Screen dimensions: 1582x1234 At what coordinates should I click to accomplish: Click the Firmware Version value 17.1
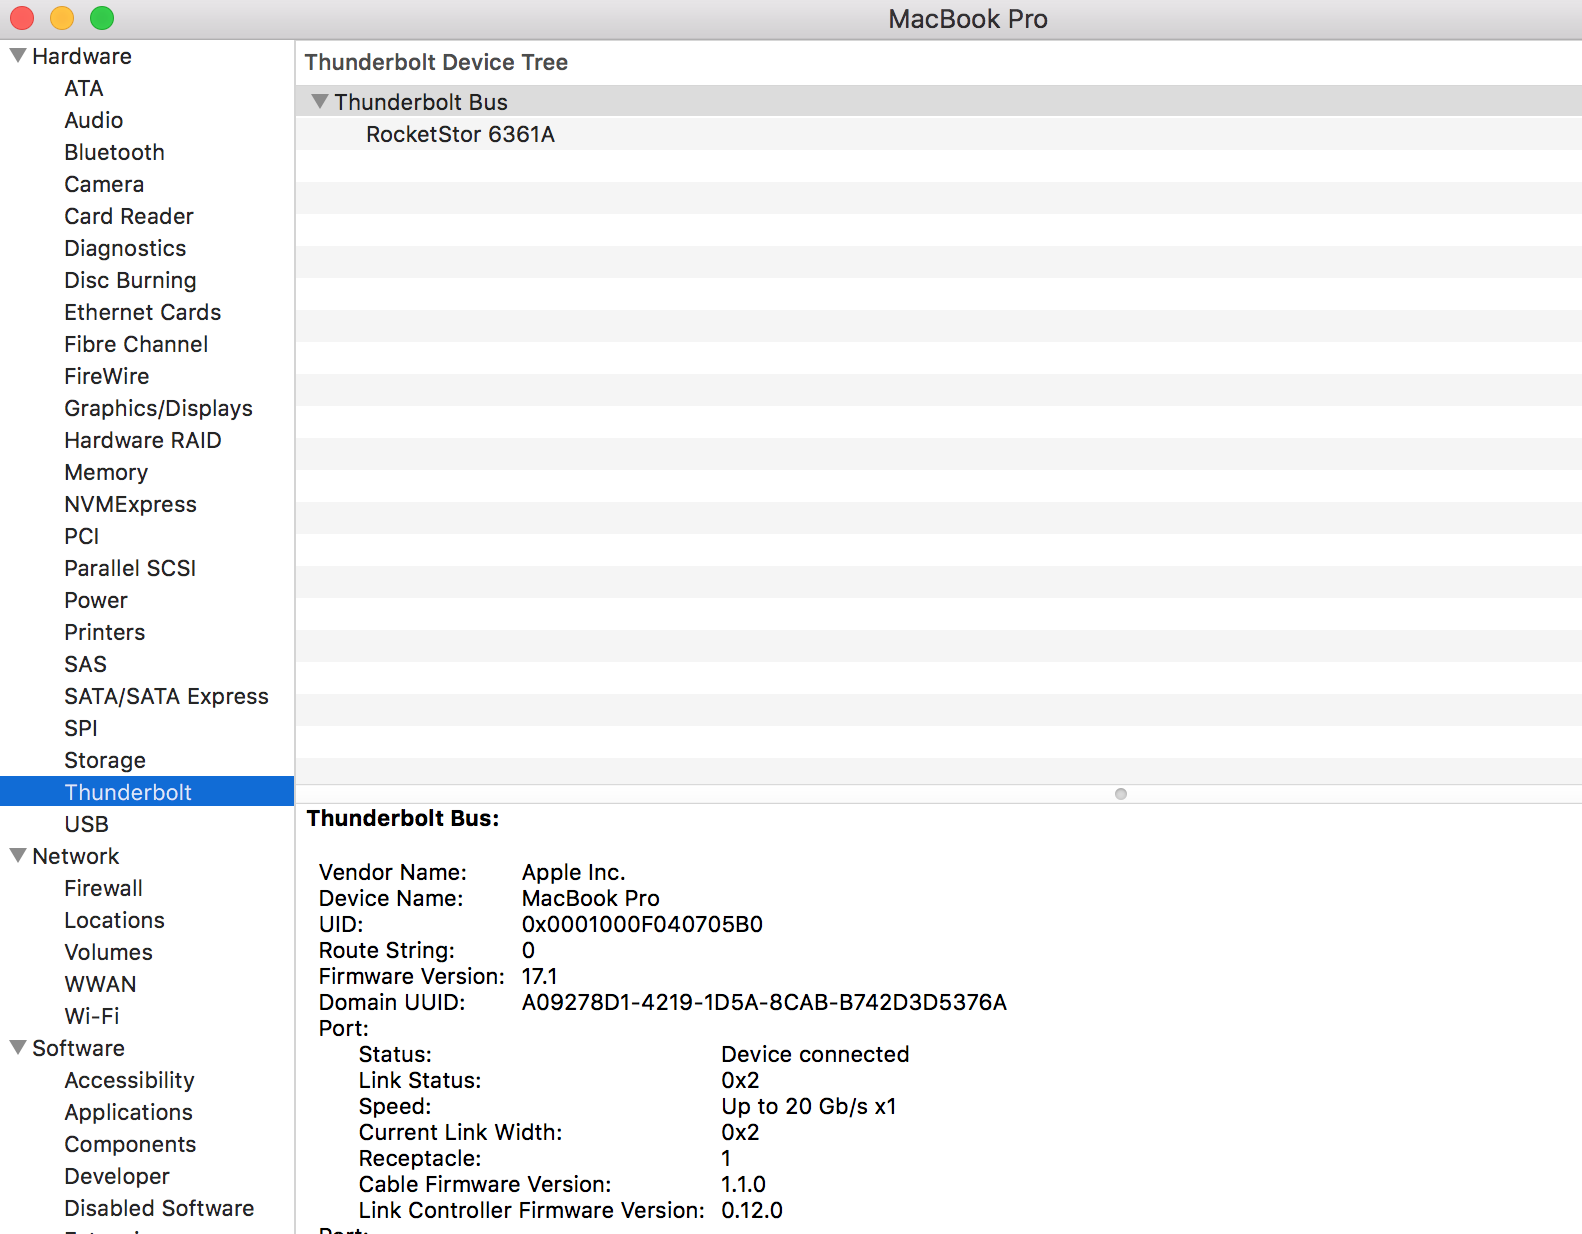coord(540,976)
